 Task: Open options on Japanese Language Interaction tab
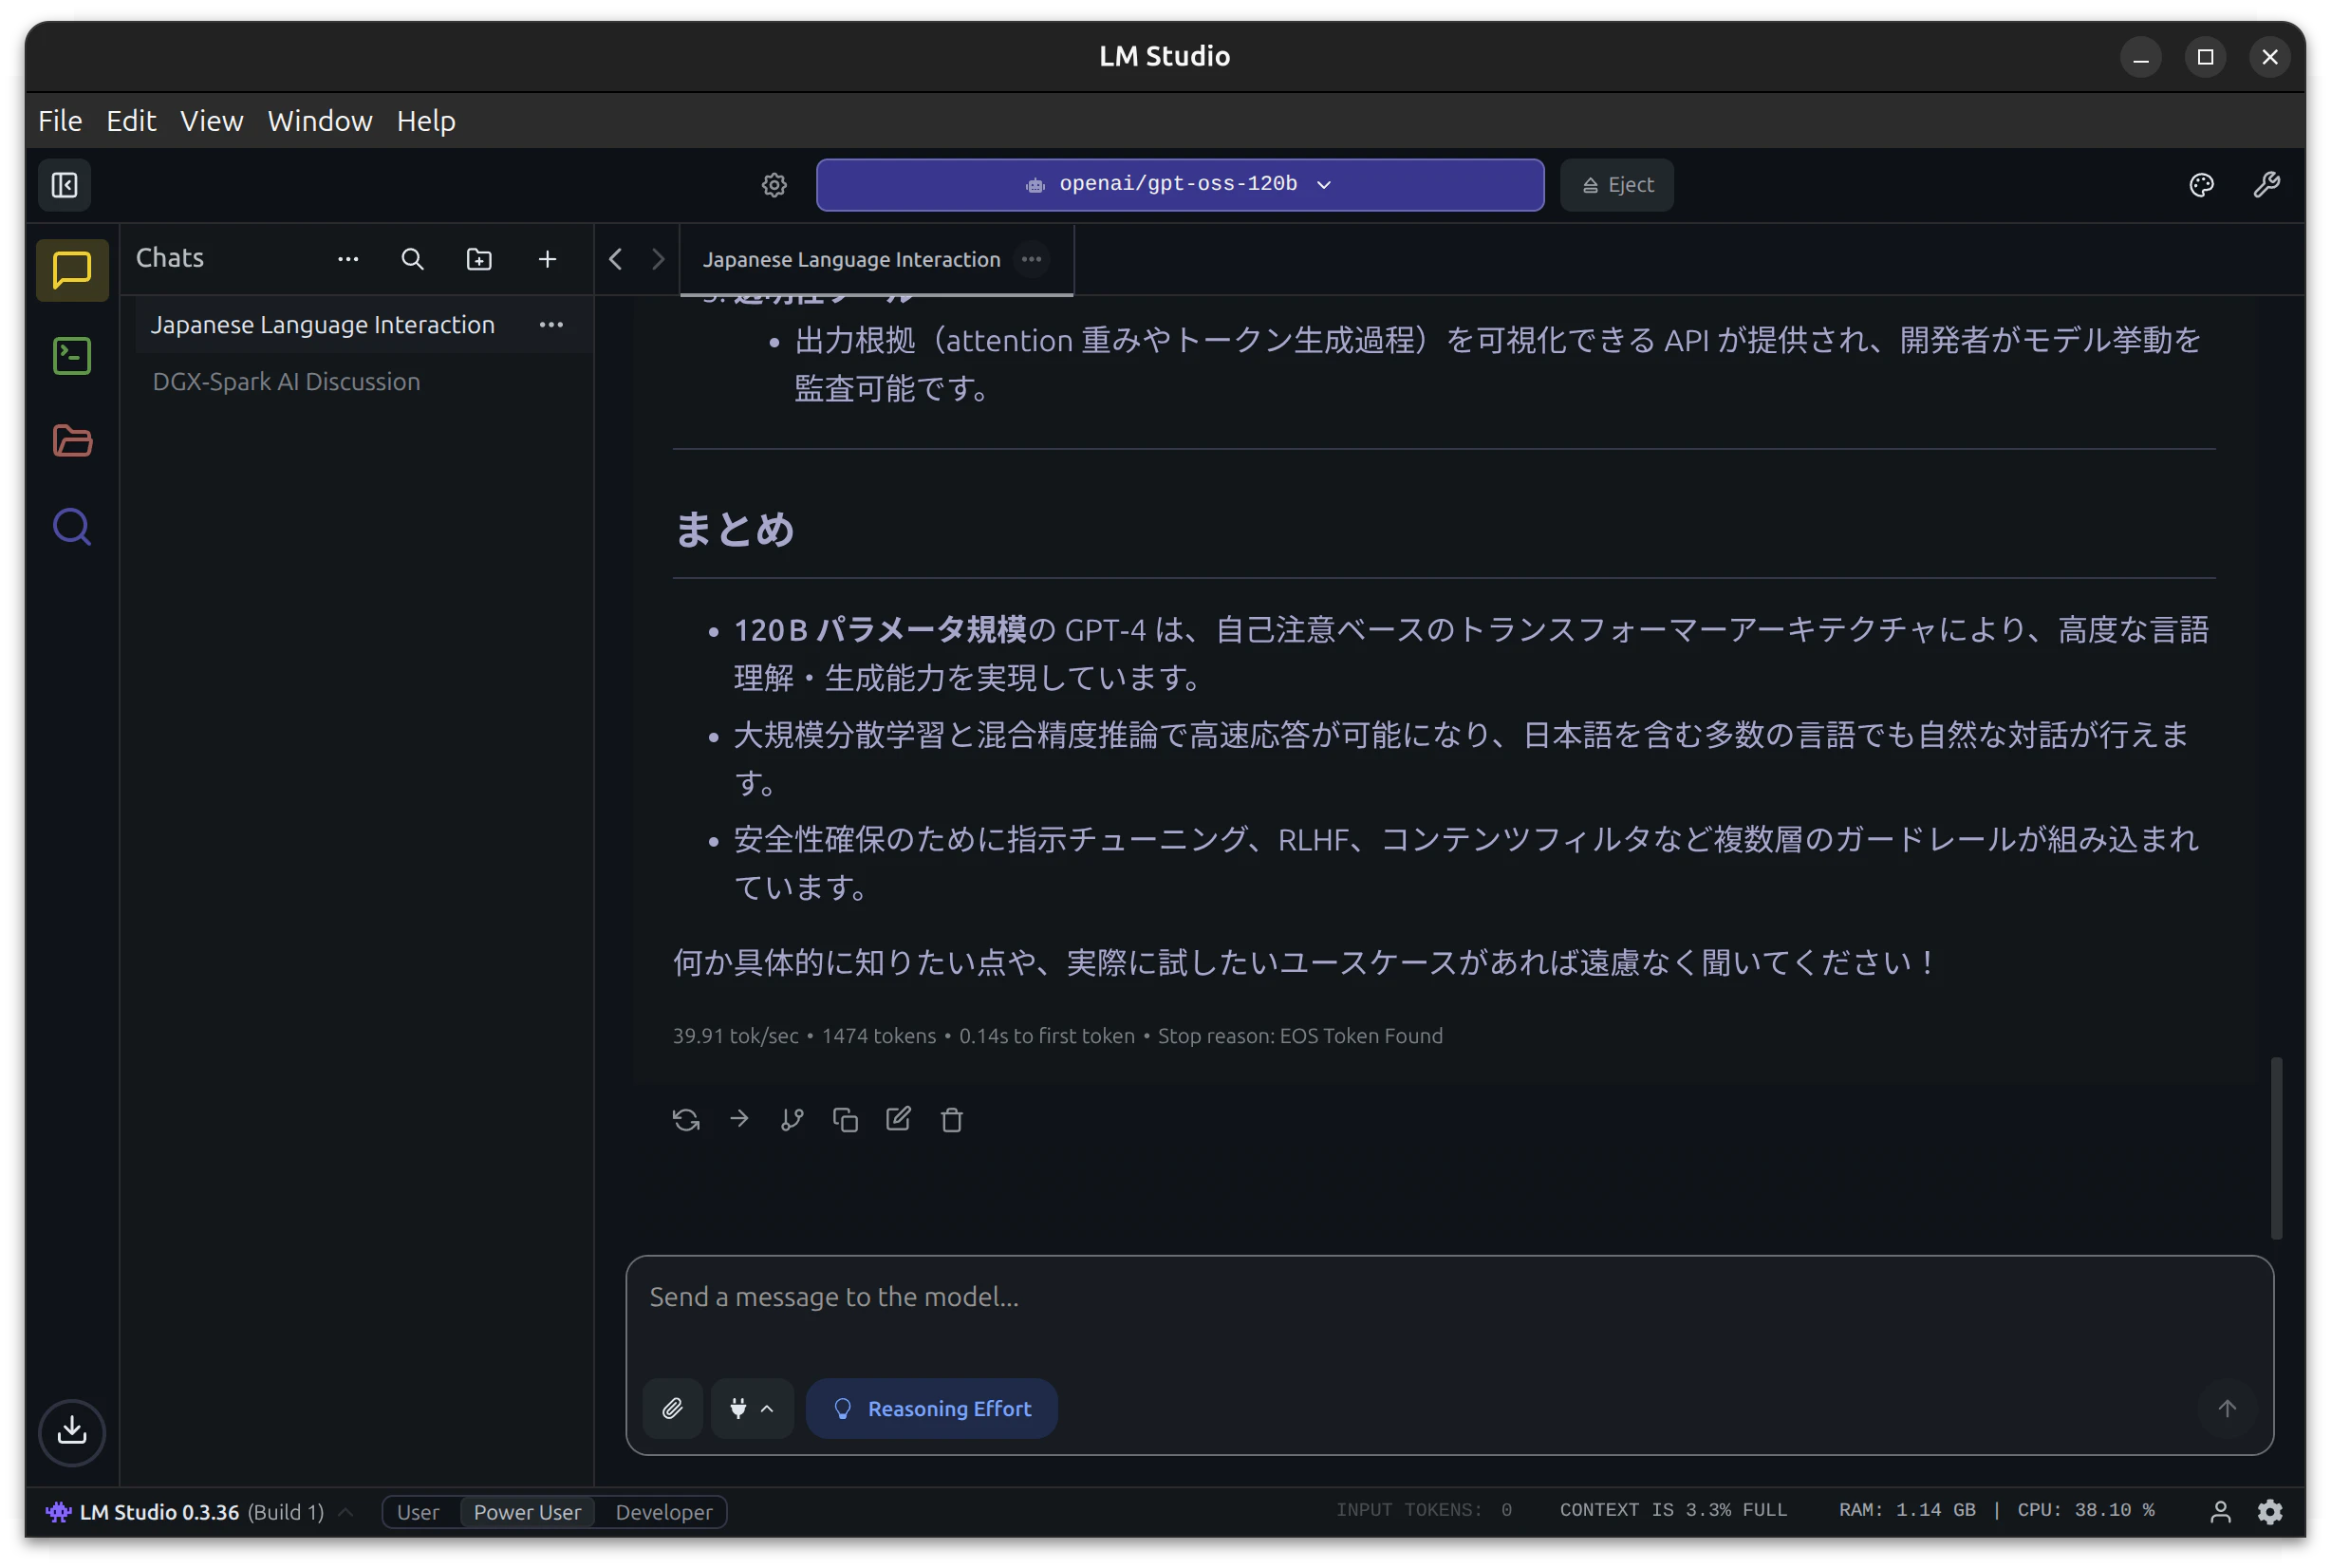point(1031,259)
